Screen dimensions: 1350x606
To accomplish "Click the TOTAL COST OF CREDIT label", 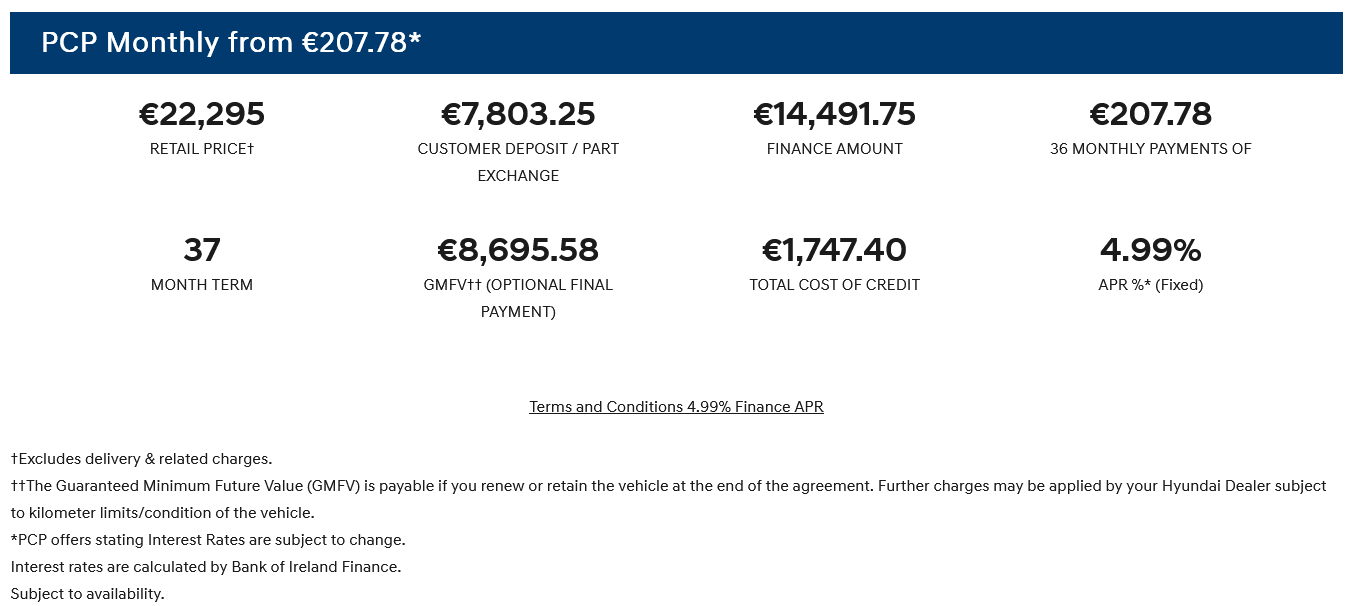I will 835,285.
